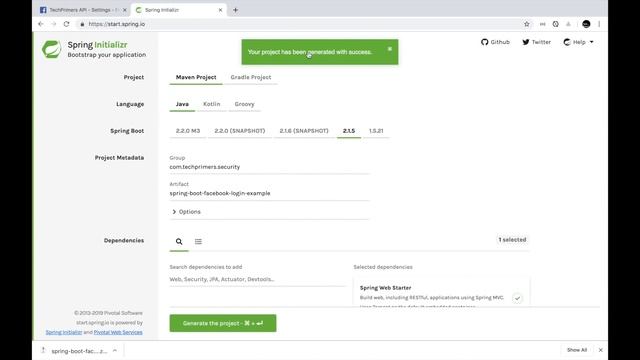This screenshot has width=640, height=360.
Task: Bookmark this page with star icon
Action: pyautogui.click(x=527, y=24)
